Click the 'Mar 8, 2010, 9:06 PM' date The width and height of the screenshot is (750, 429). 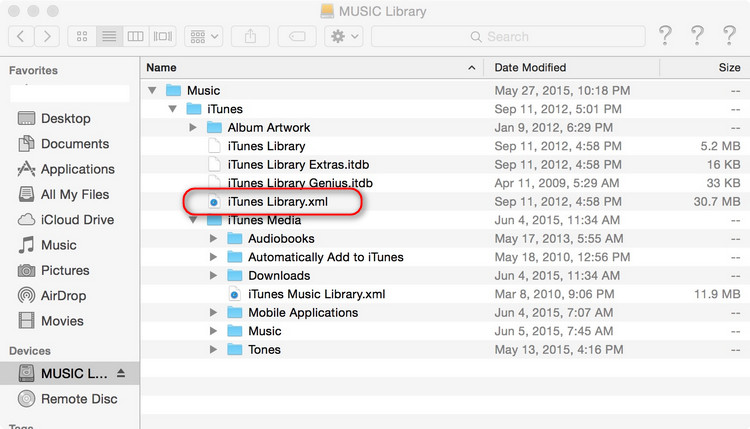coord(554,294)
